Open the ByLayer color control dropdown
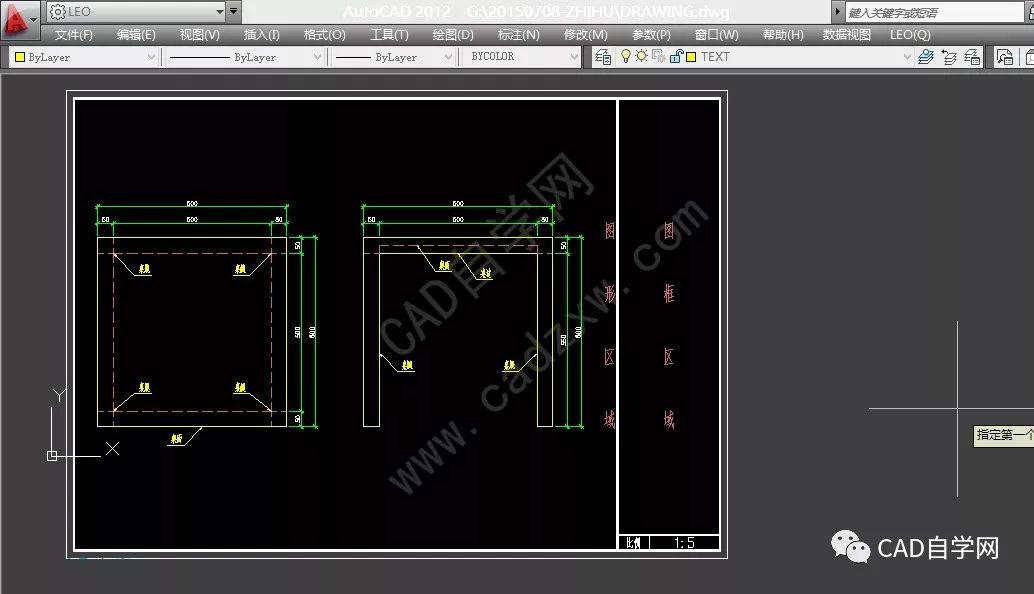The image size is (1034, 594). 84,57
